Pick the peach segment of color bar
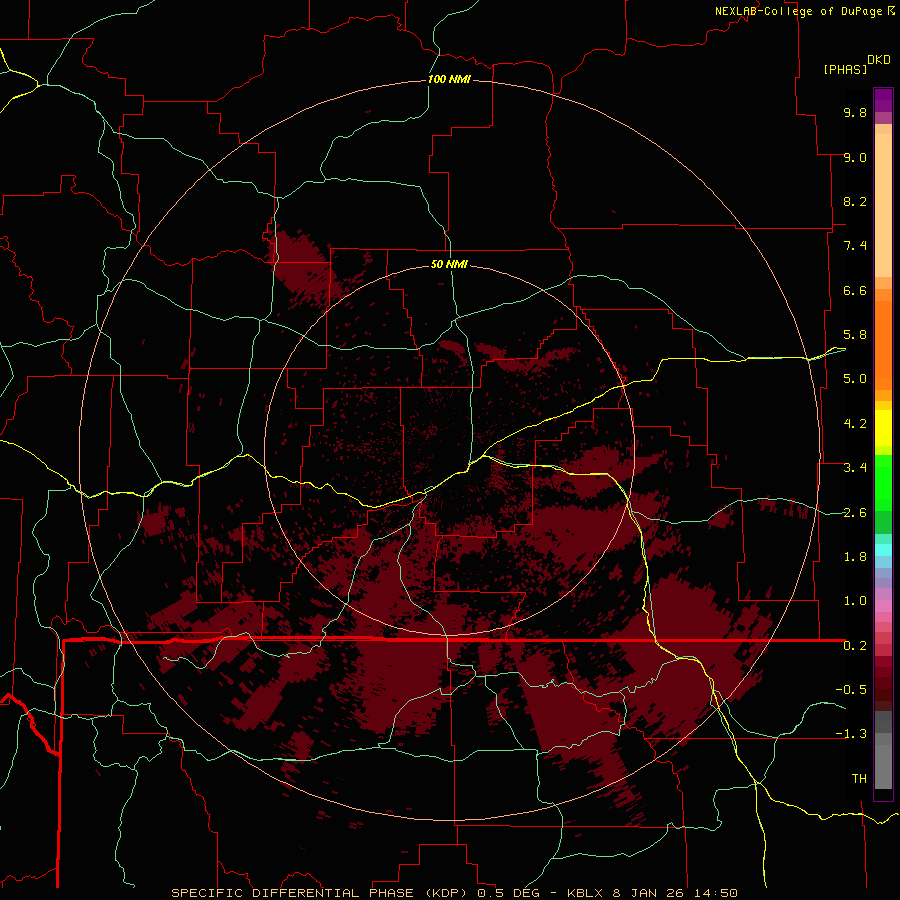The image size is (900, 900). [883, 207]
